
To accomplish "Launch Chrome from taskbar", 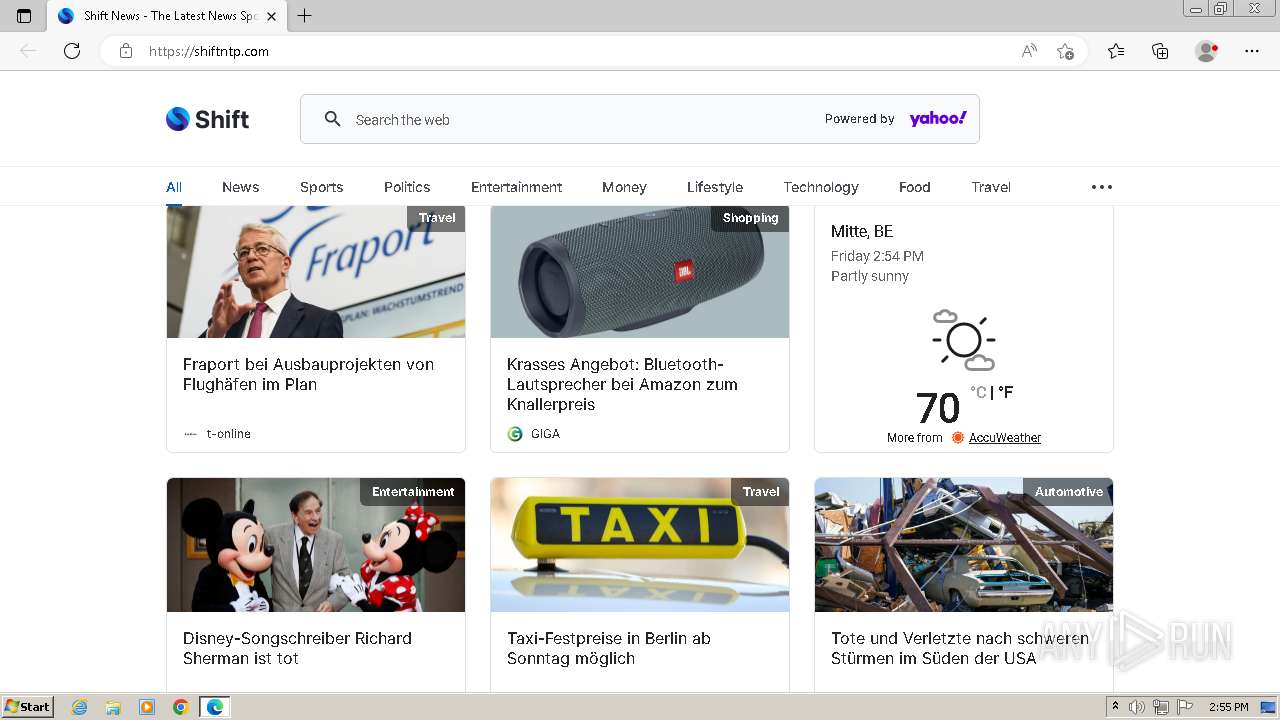I will pos(181,707).
